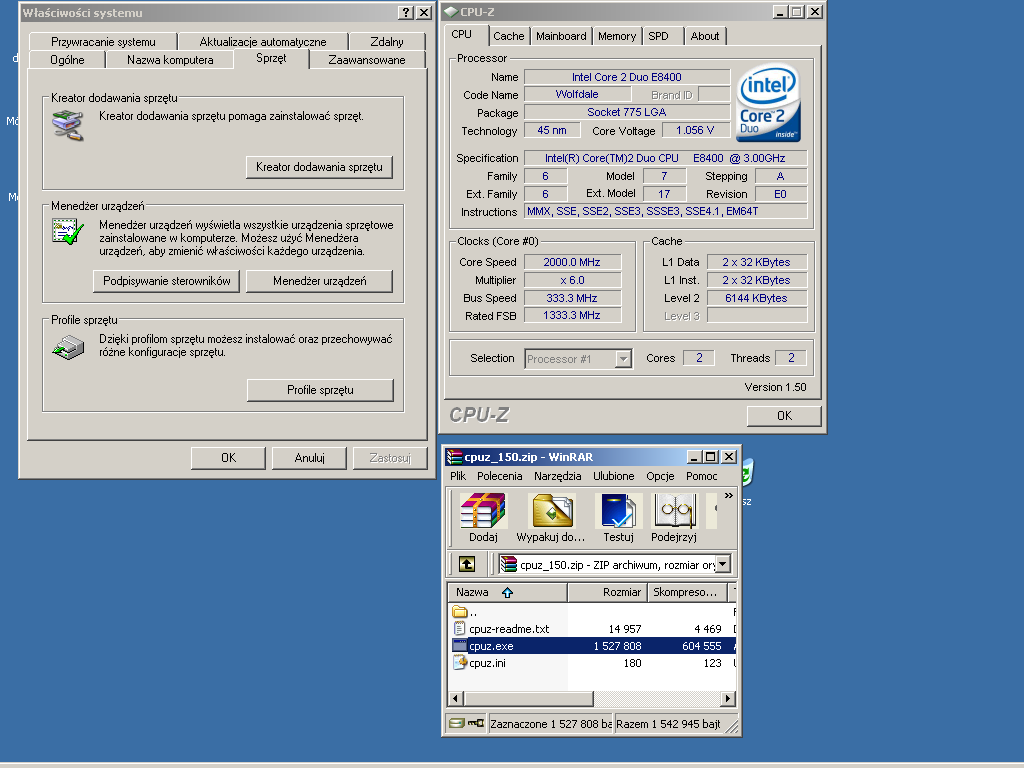This screenshot has width=1024, height=768.
Task: Click Menedżer urządzeń button
Action: click(x=319, y=281)
